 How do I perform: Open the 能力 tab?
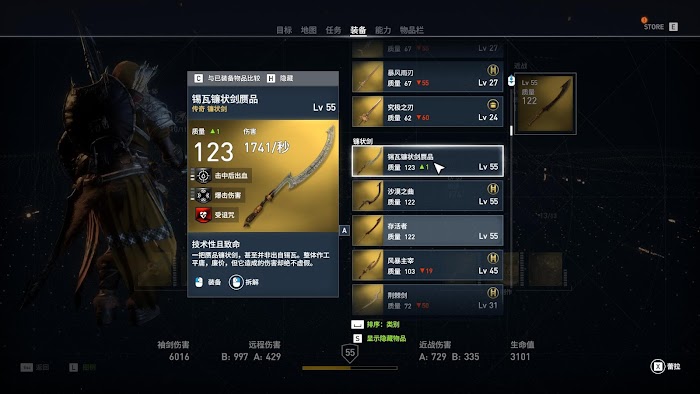383,30
